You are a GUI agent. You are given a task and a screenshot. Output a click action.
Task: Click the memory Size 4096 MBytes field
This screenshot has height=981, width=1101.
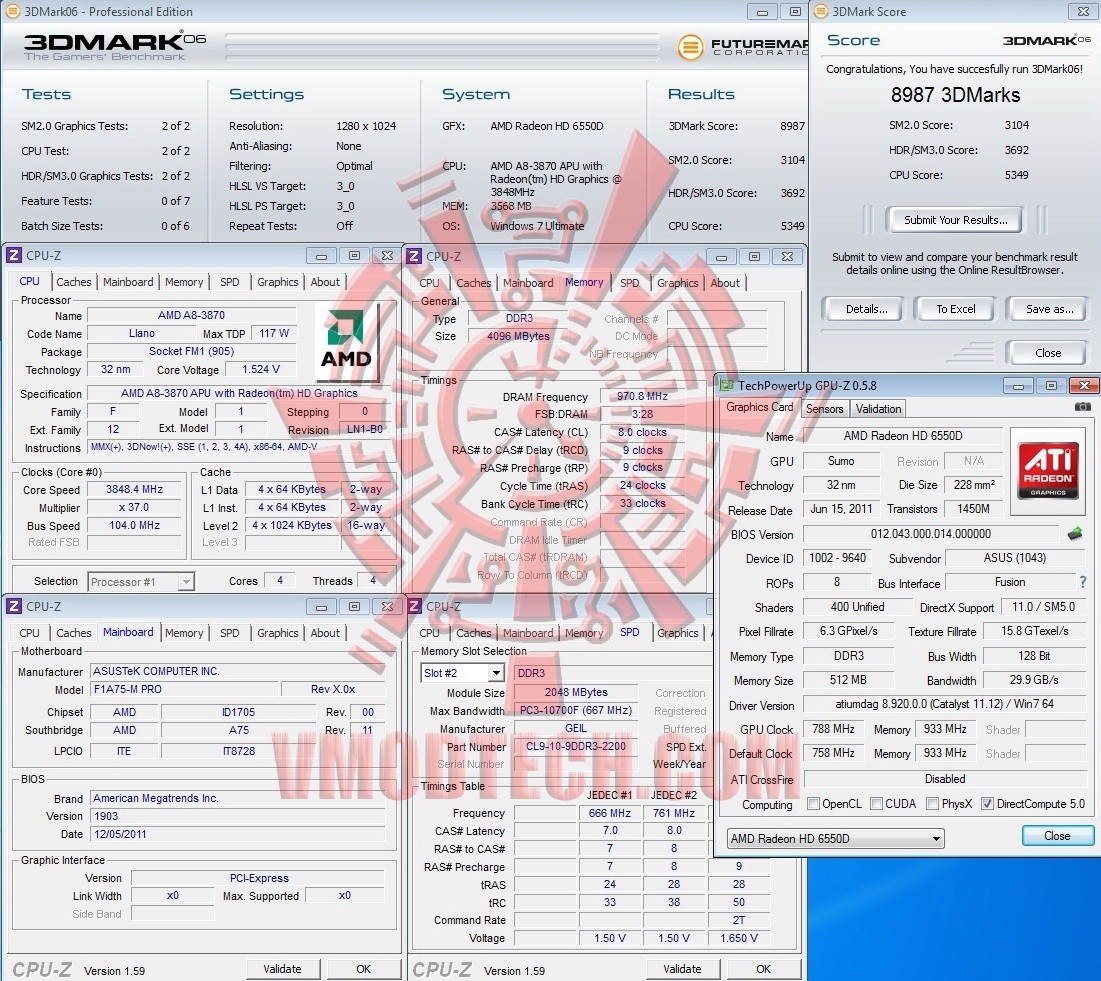518,336
